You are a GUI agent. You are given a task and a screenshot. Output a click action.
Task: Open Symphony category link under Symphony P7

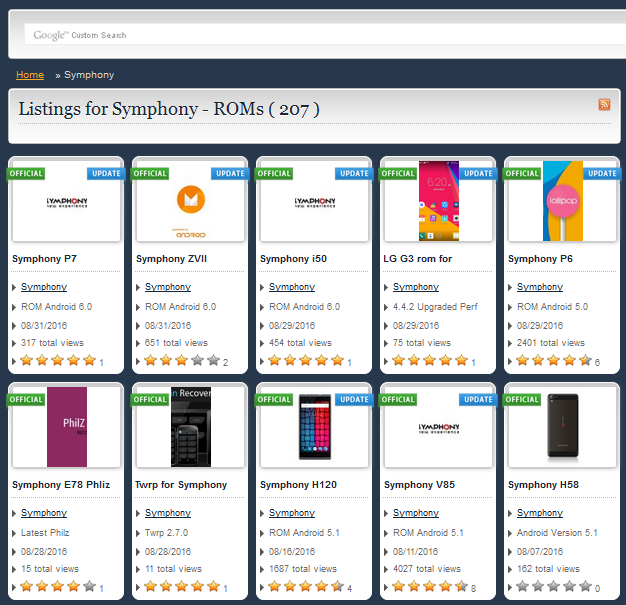(x=44, y=287)
